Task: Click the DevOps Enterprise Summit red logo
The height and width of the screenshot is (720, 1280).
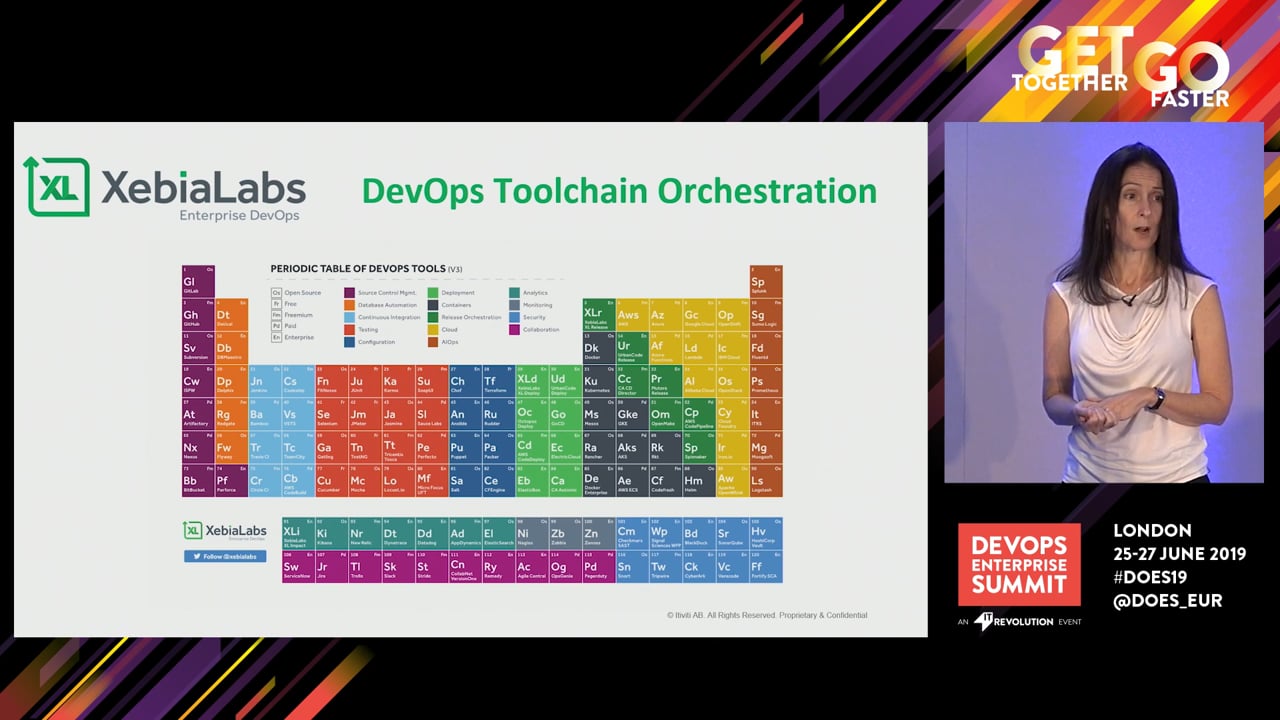Action: pyautogui.click(x=1019, y=564)
